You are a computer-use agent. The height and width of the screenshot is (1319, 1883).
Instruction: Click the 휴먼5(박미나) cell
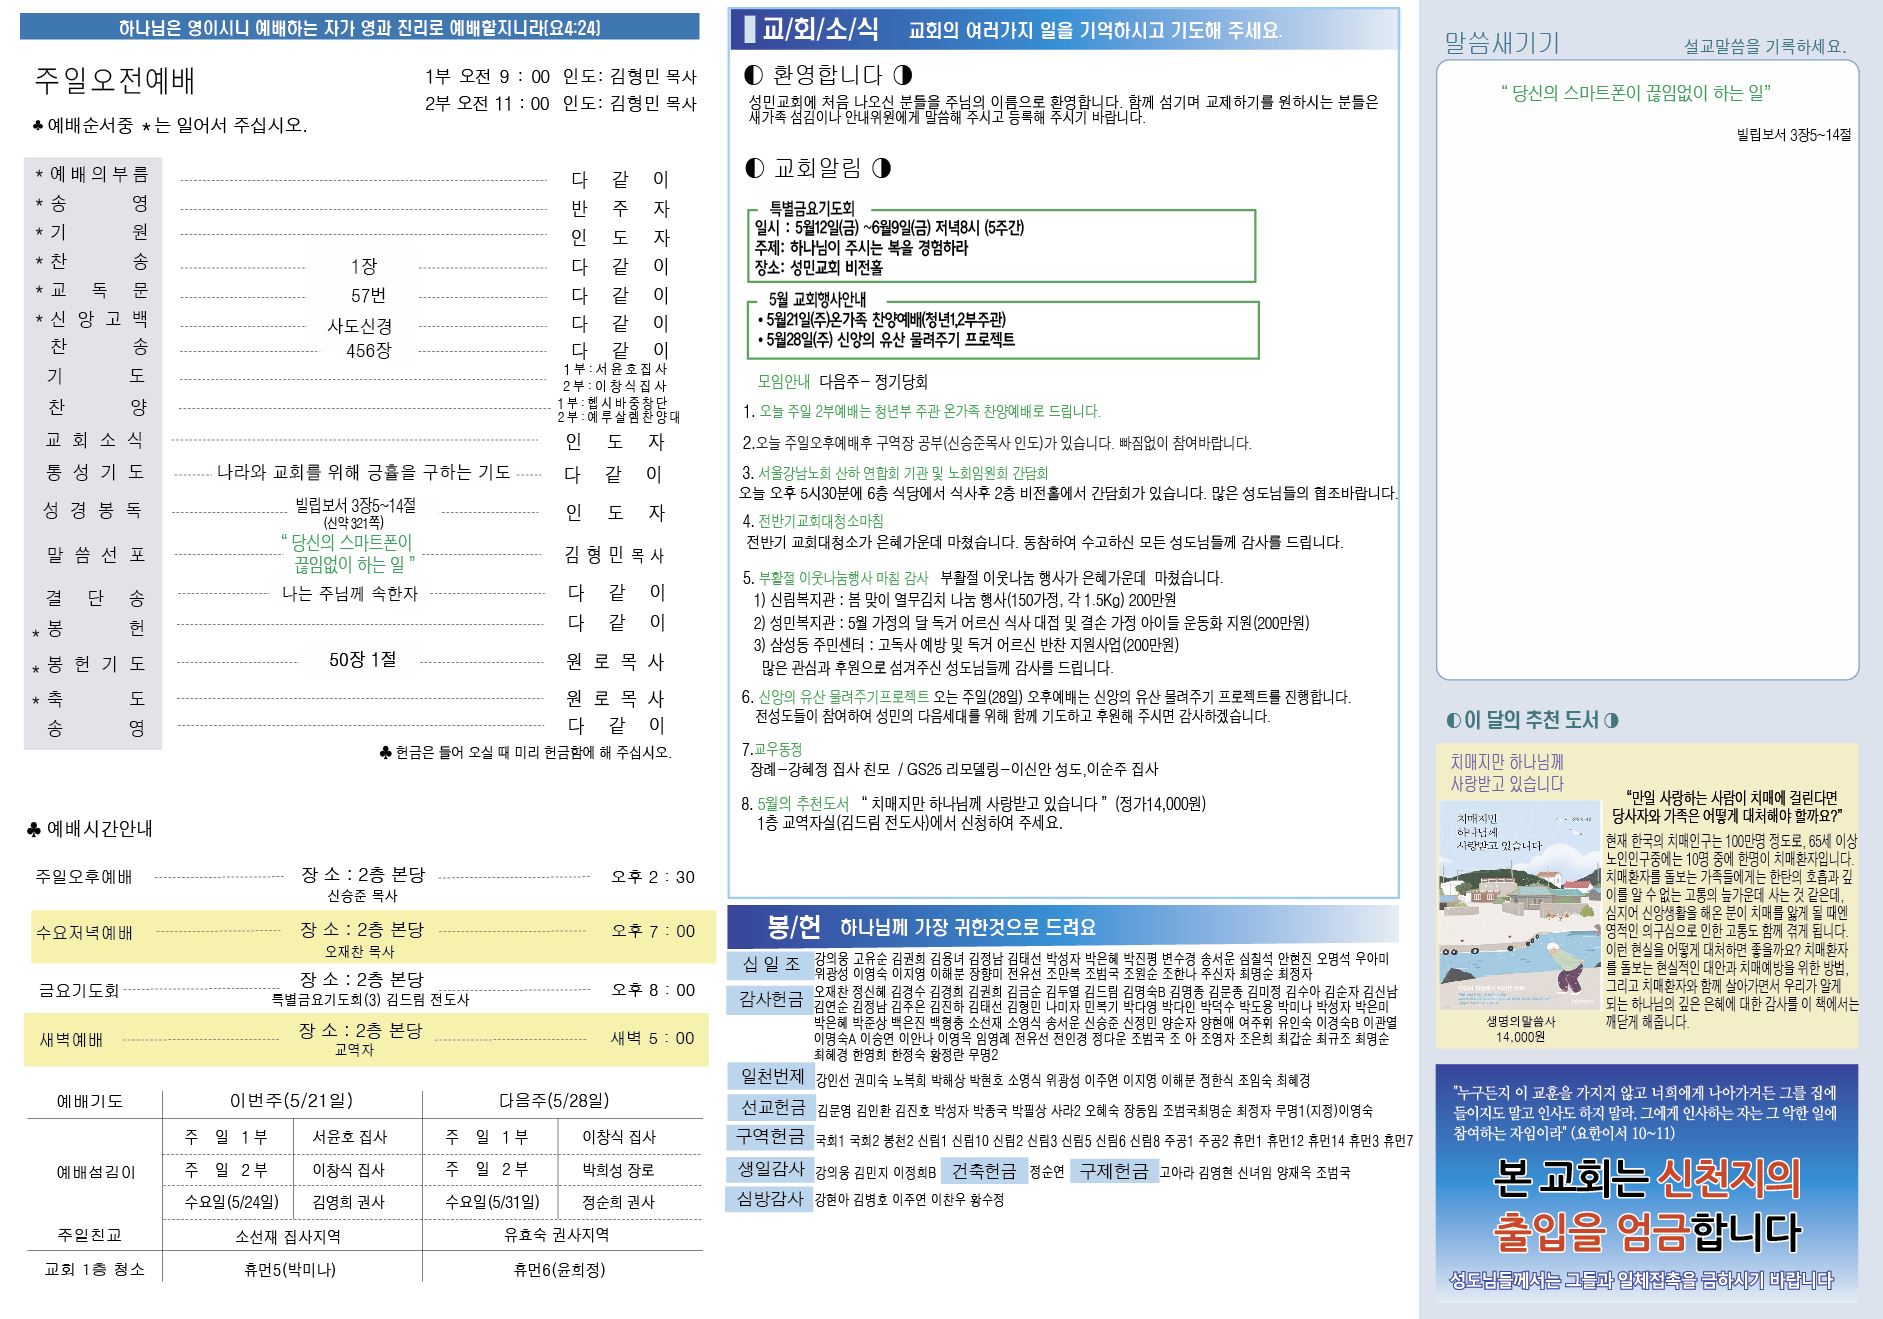click(x=290, y=1269)
